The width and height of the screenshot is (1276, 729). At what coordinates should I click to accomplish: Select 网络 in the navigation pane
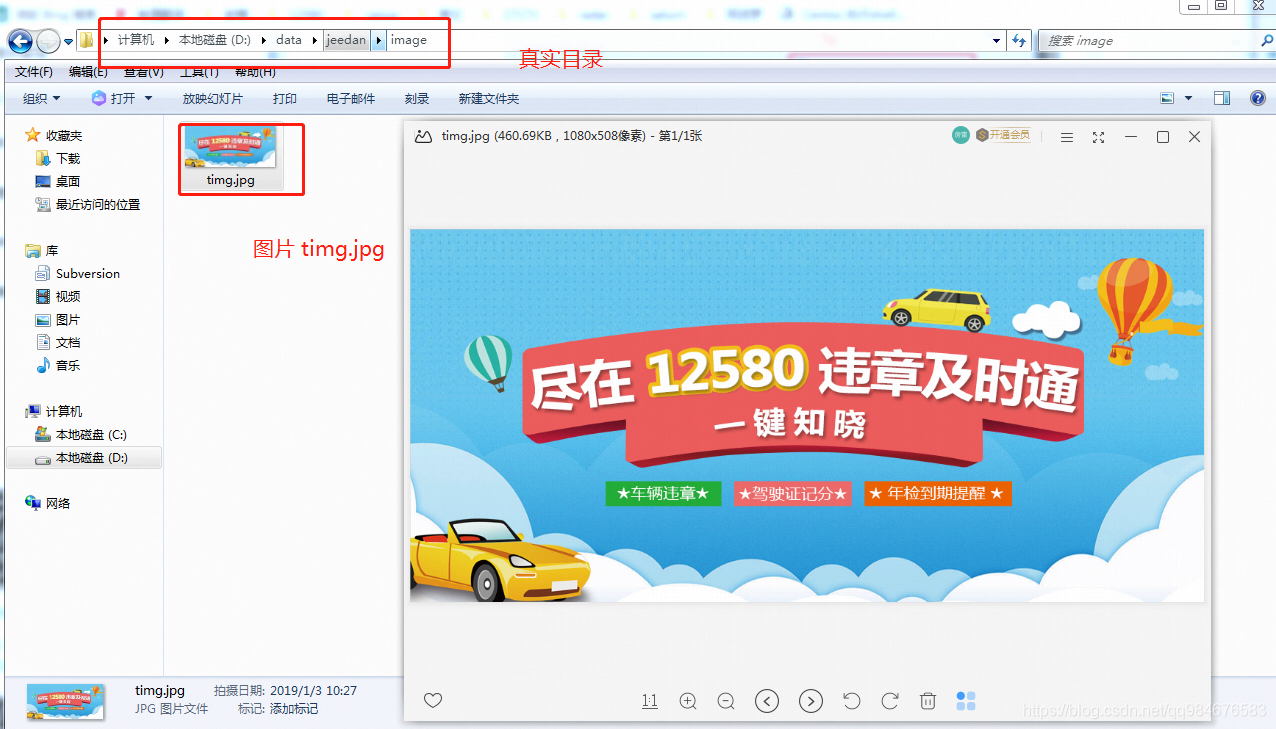[58, 503]
